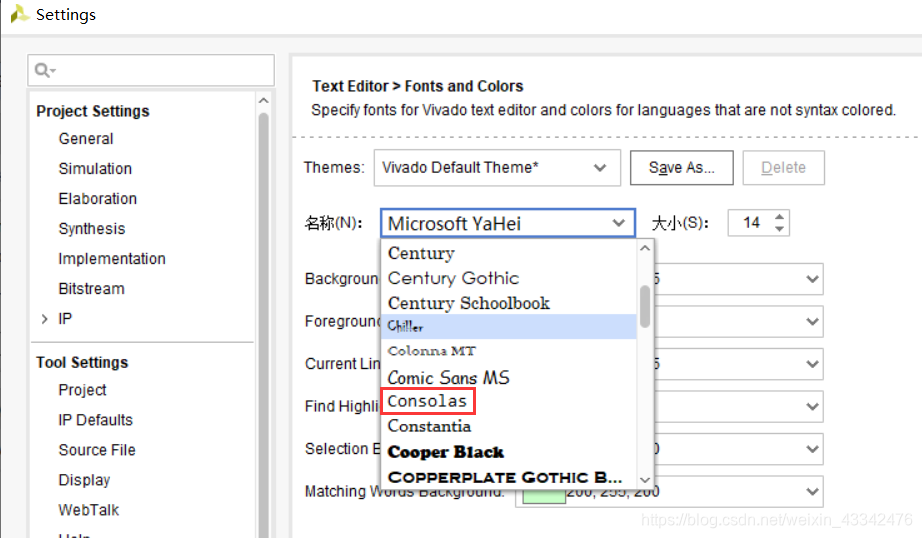The image size is (922, 538).
Task: Choose Century Gothic font
Action: 509,278
